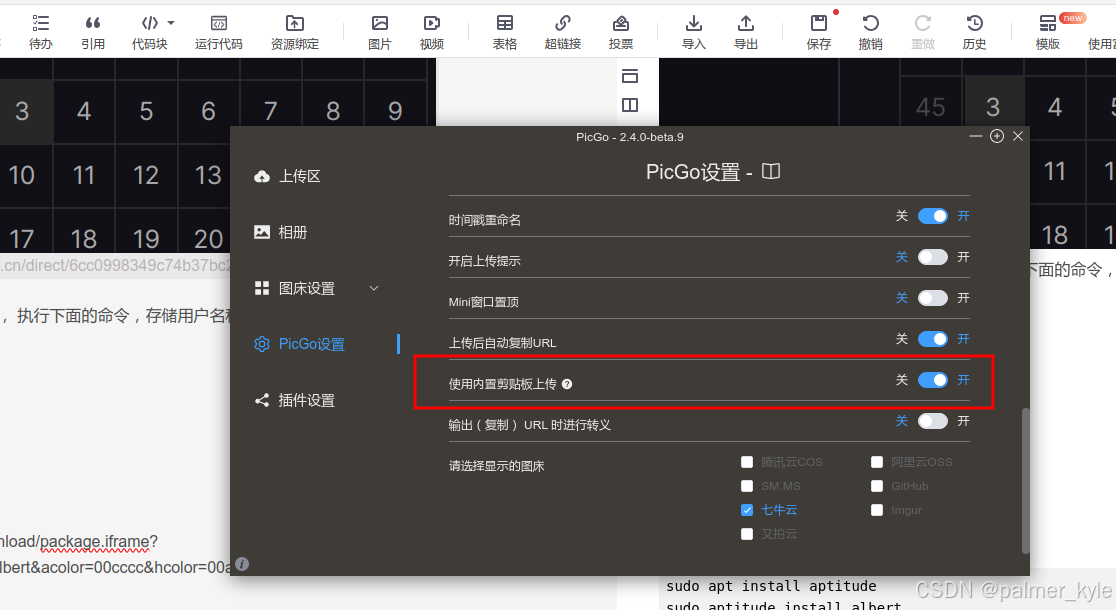Click the single-pane layout icon in the editor
This screenshot has width=1116, height=610.
coord(630,76)
